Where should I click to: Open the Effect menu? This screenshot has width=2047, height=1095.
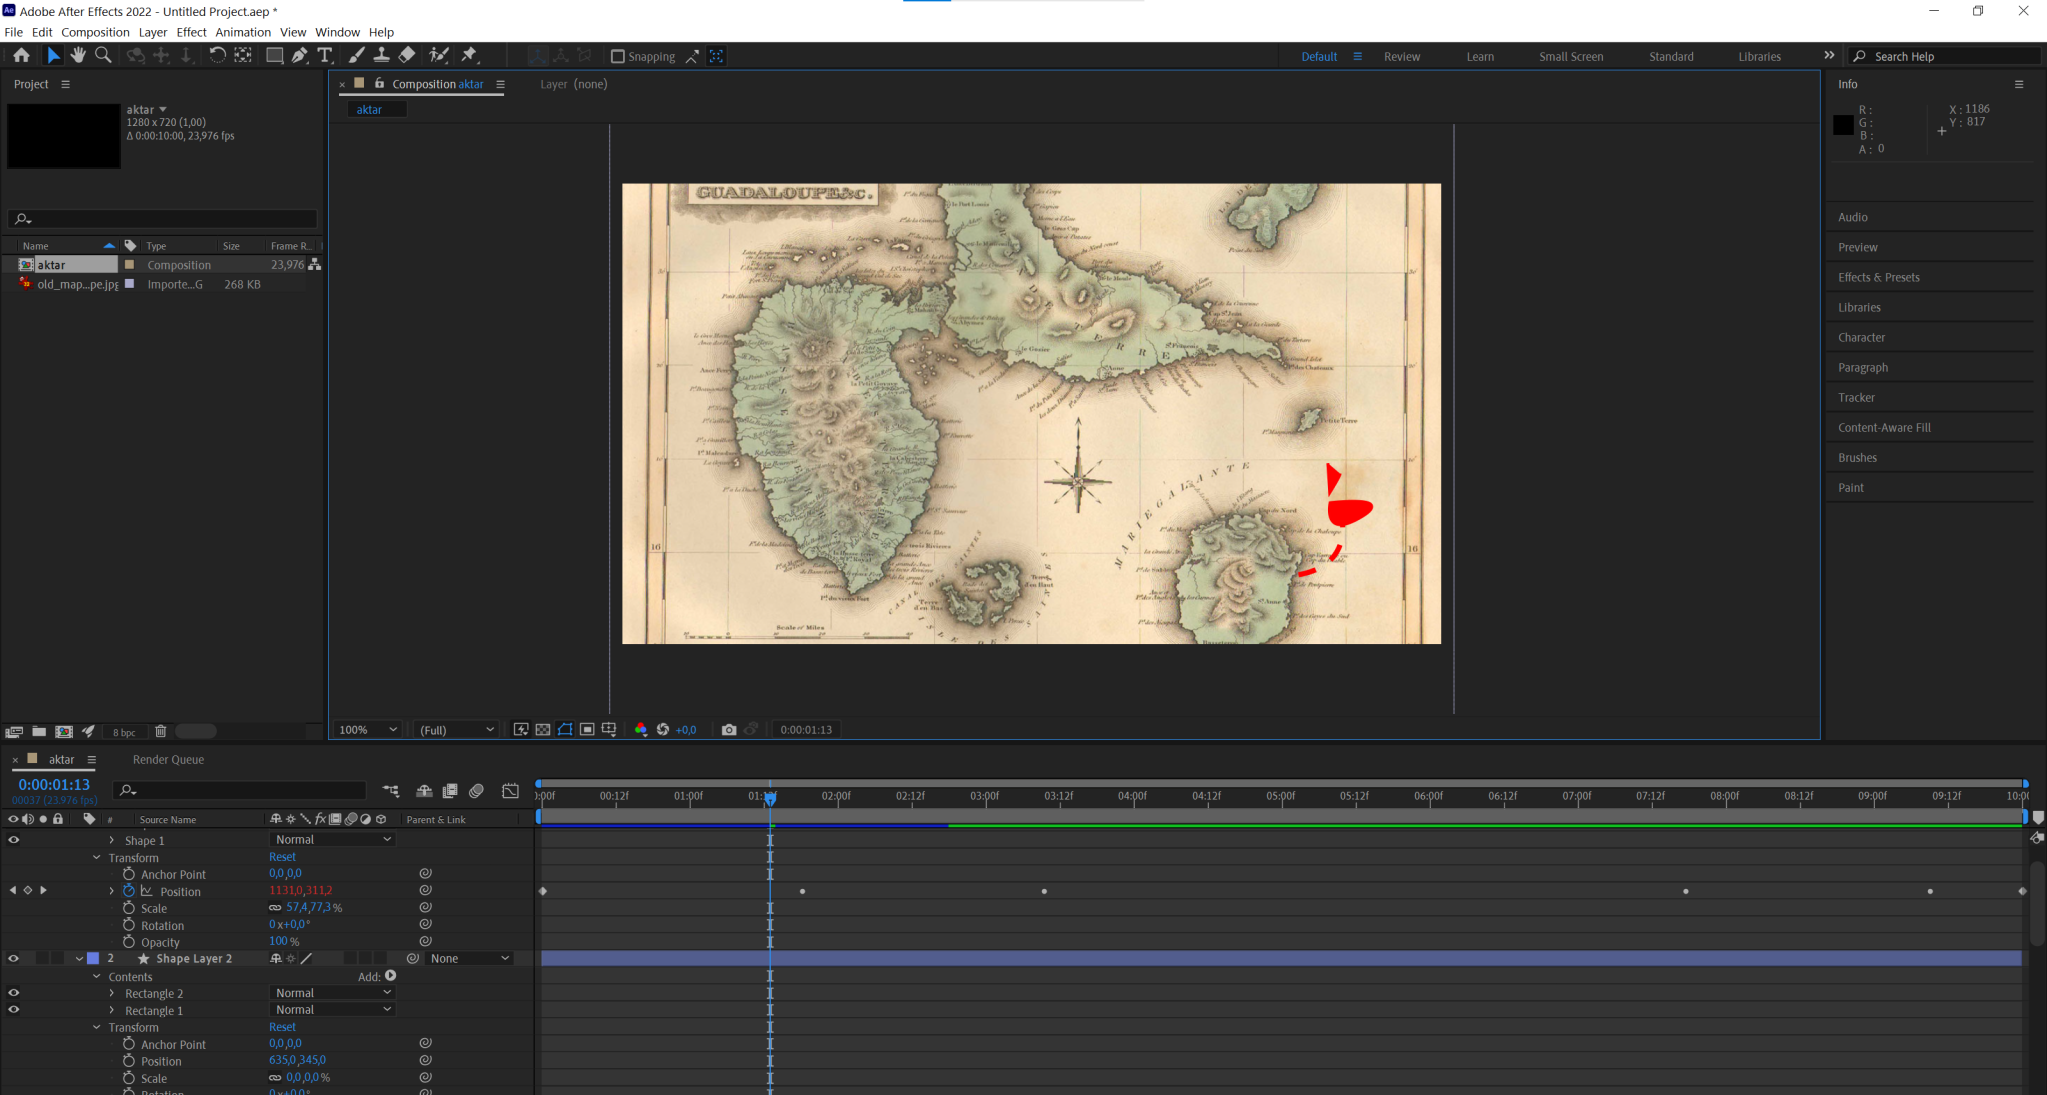pos(191,32)
